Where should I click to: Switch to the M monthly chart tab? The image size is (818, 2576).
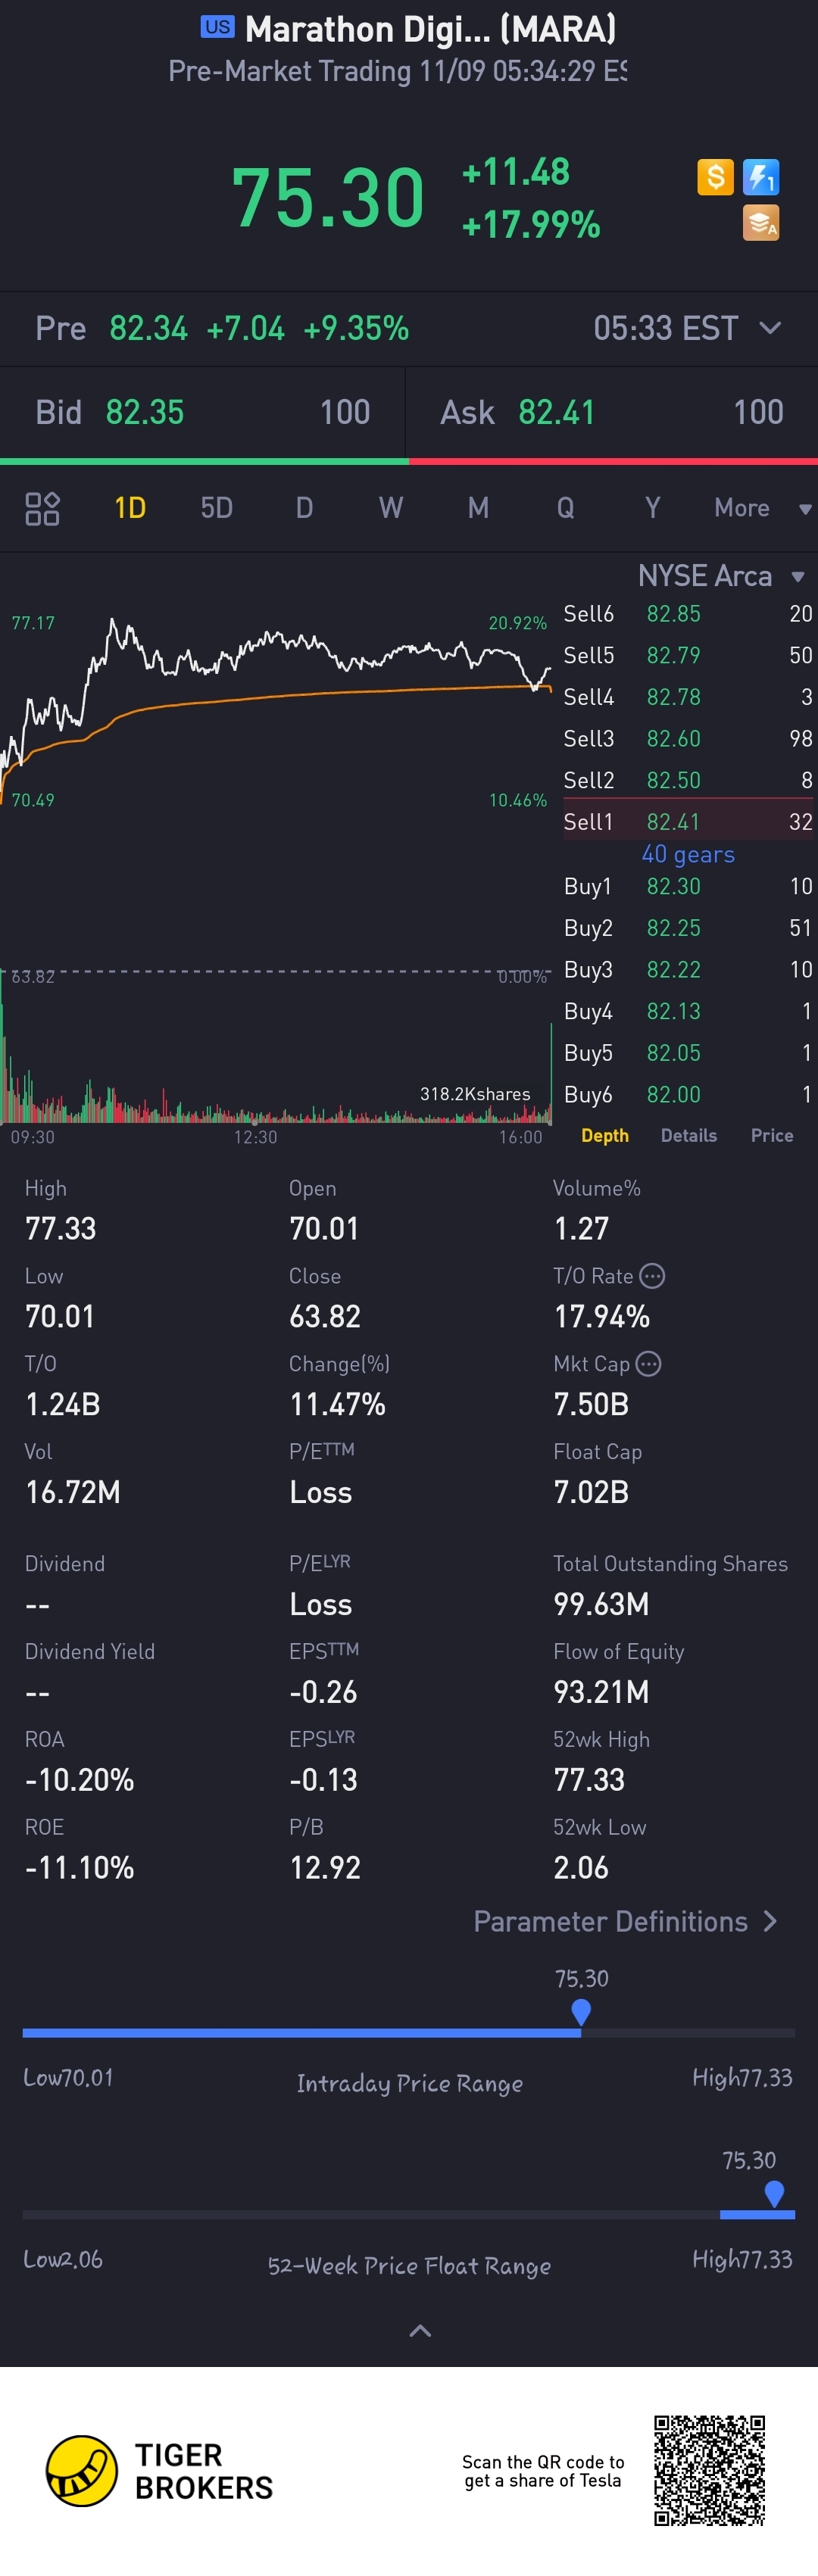point(478,508)
